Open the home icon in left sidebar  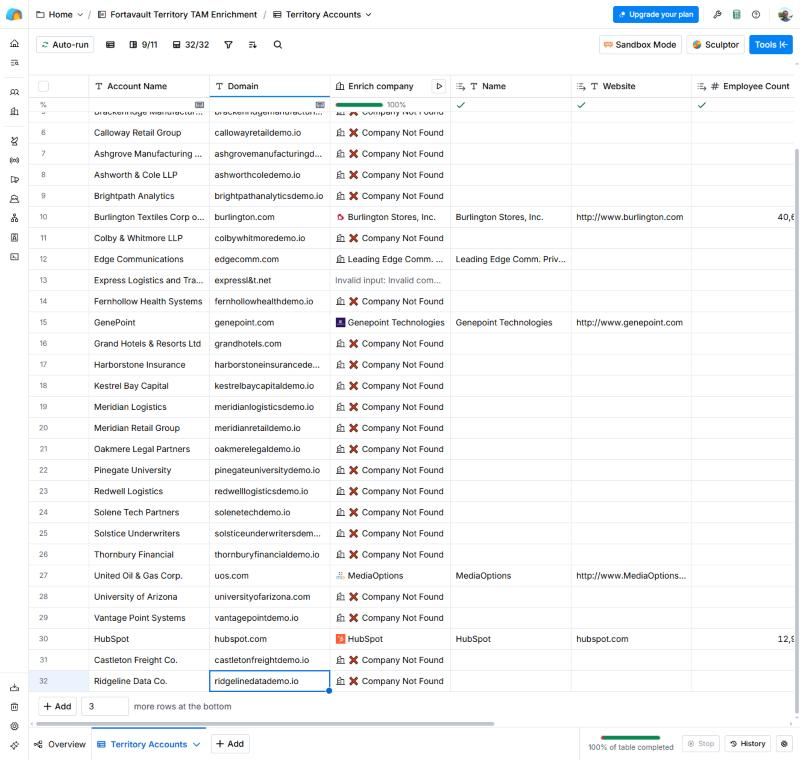14,43
